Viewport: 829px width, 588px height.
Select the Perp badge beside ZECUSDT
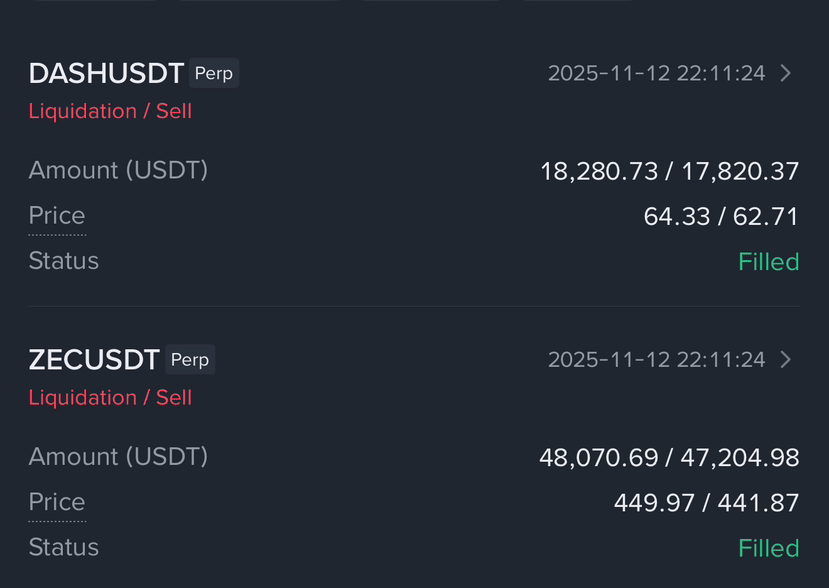pos(190,360)
